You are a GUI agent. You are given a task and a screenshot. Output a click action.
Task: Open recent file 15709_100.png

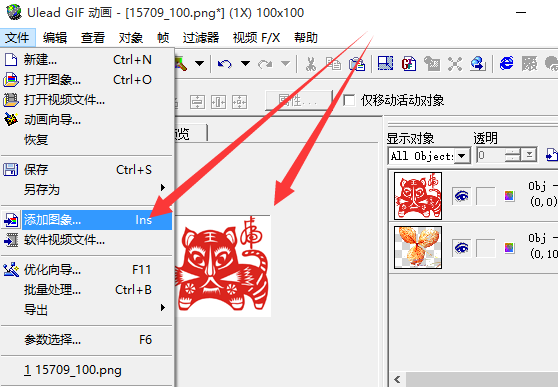pyautogui.click(x=86, y=370)
